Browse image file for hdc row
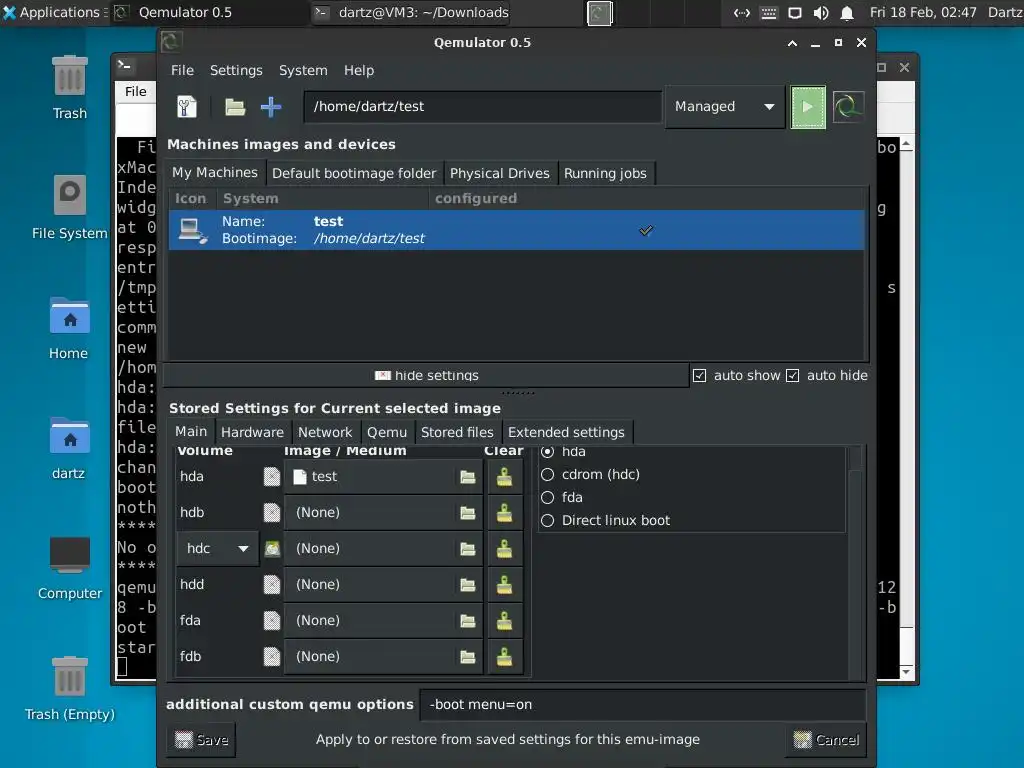This screenshot has height=768, width=1024. pyautogui.click(x=468, y=549)
